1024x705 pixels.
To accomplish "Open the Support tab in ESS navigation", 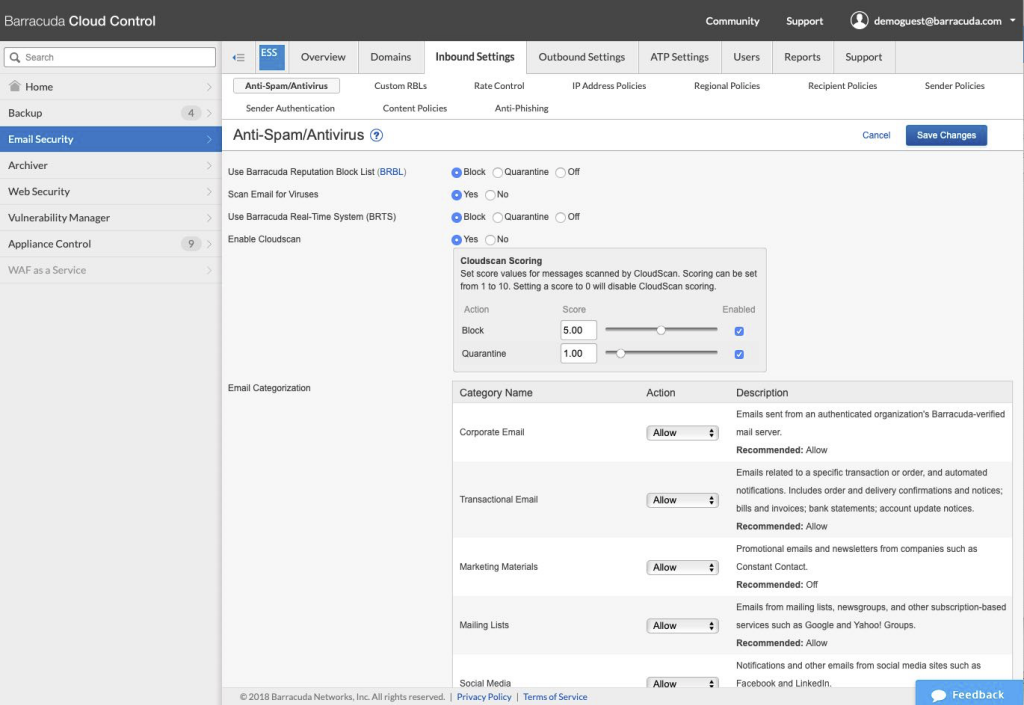I will click(x=863, y=57).
